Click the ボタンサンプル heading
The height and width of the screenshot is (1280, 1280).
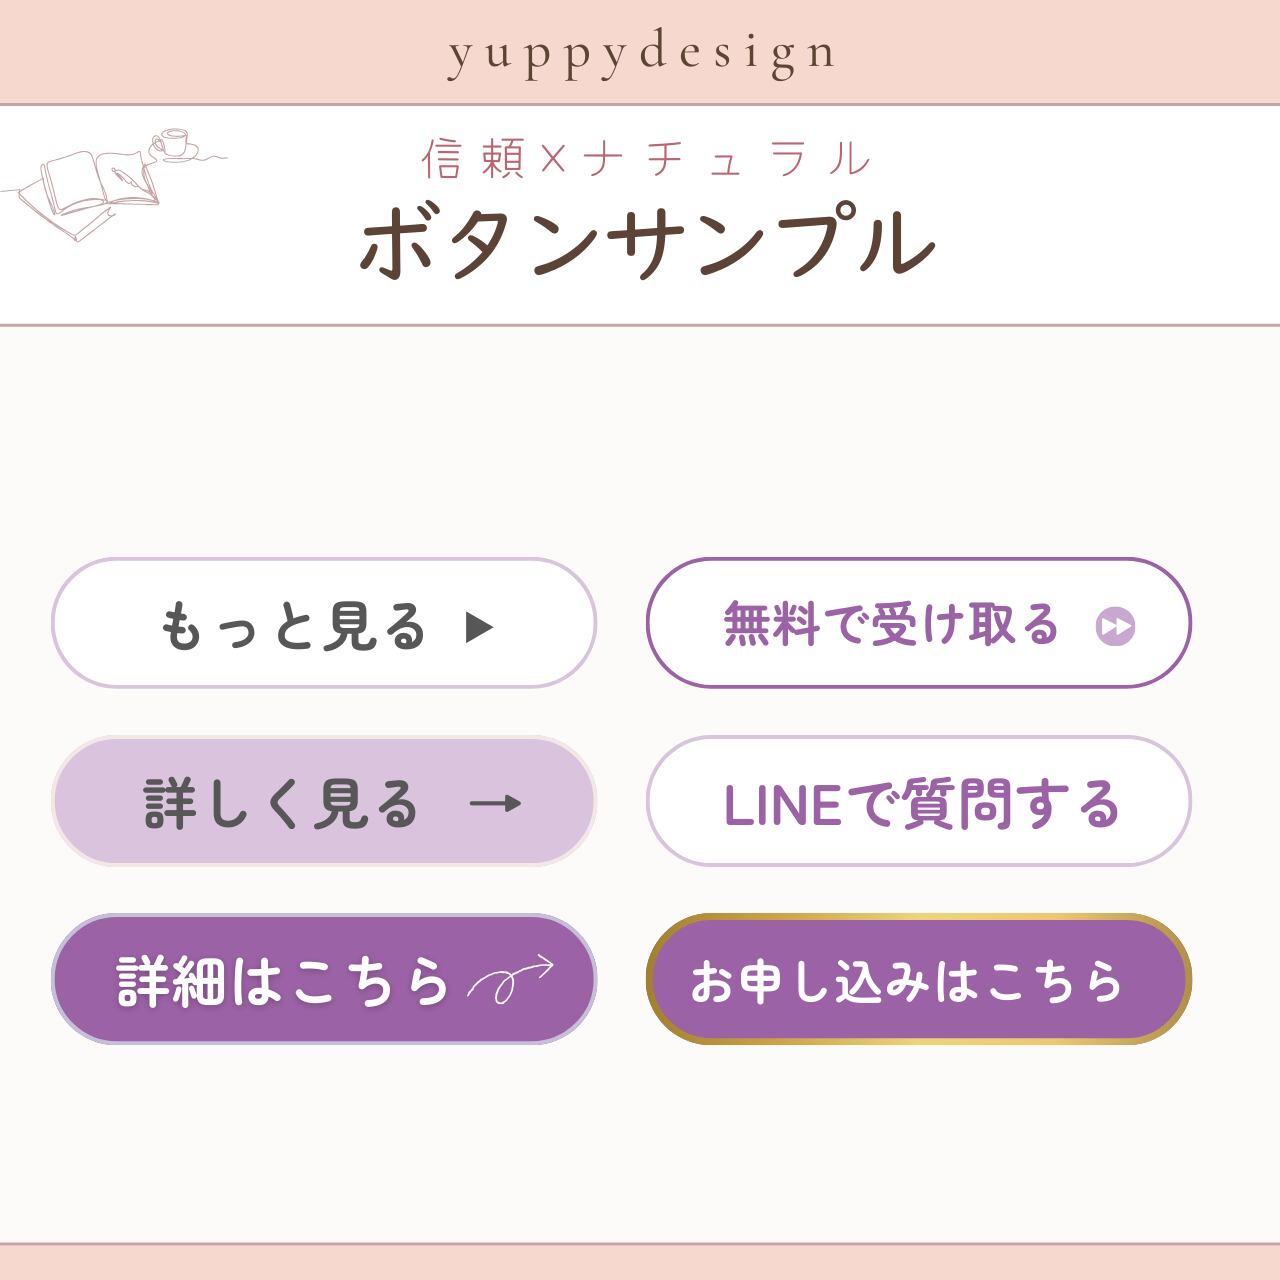click(x=647, y=243)
